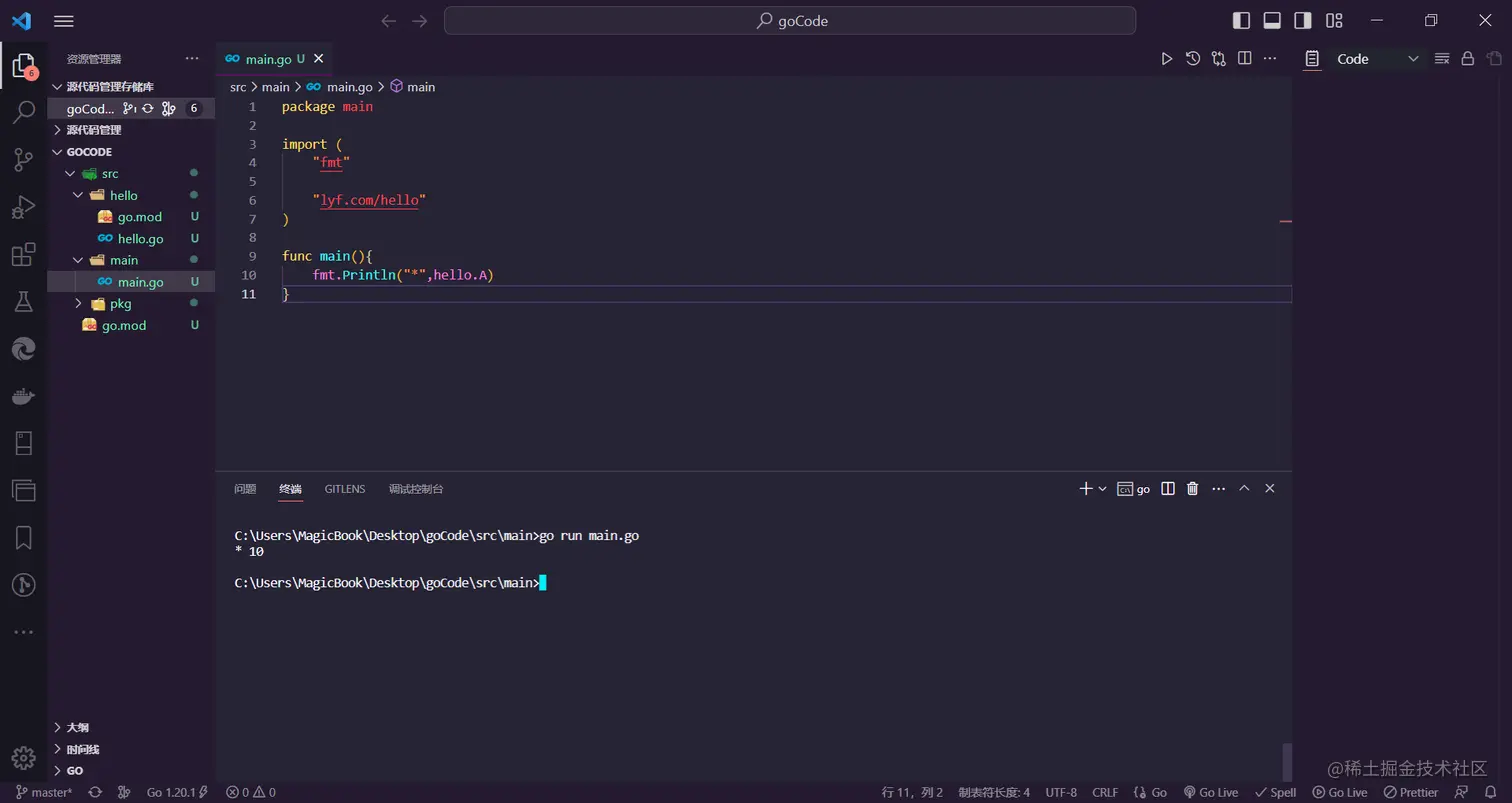Viewport: 1512px width, 803px height.
Task: Switch to the 调试控制台 panel tab
Action: pyautogui.click(x=416, y=489)
